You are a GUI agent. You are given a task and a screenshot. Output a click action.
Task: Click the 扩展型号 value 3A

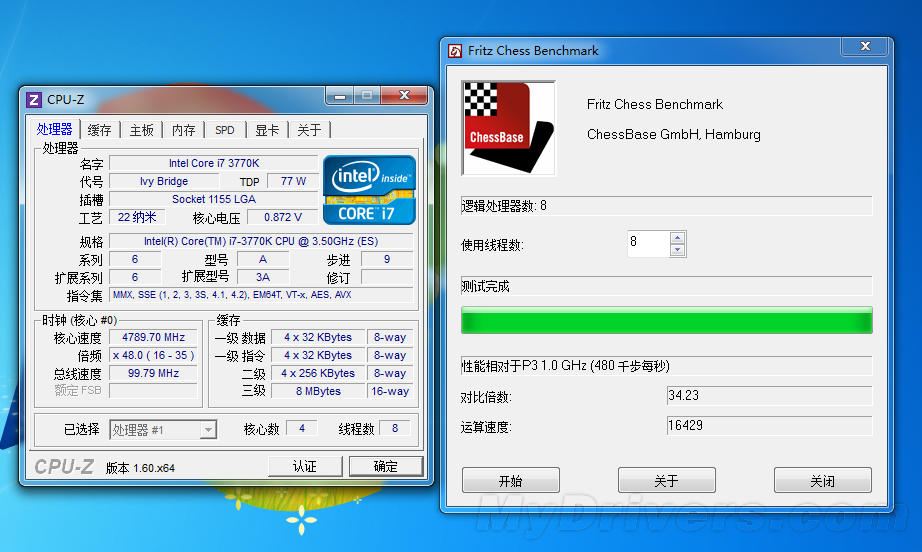click(263, 277)
